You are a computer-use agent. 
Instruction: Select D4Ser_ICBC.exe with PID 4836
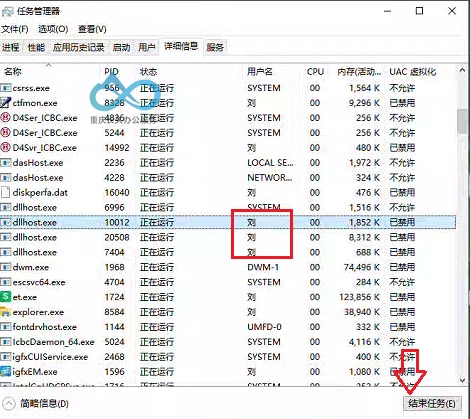228,118
